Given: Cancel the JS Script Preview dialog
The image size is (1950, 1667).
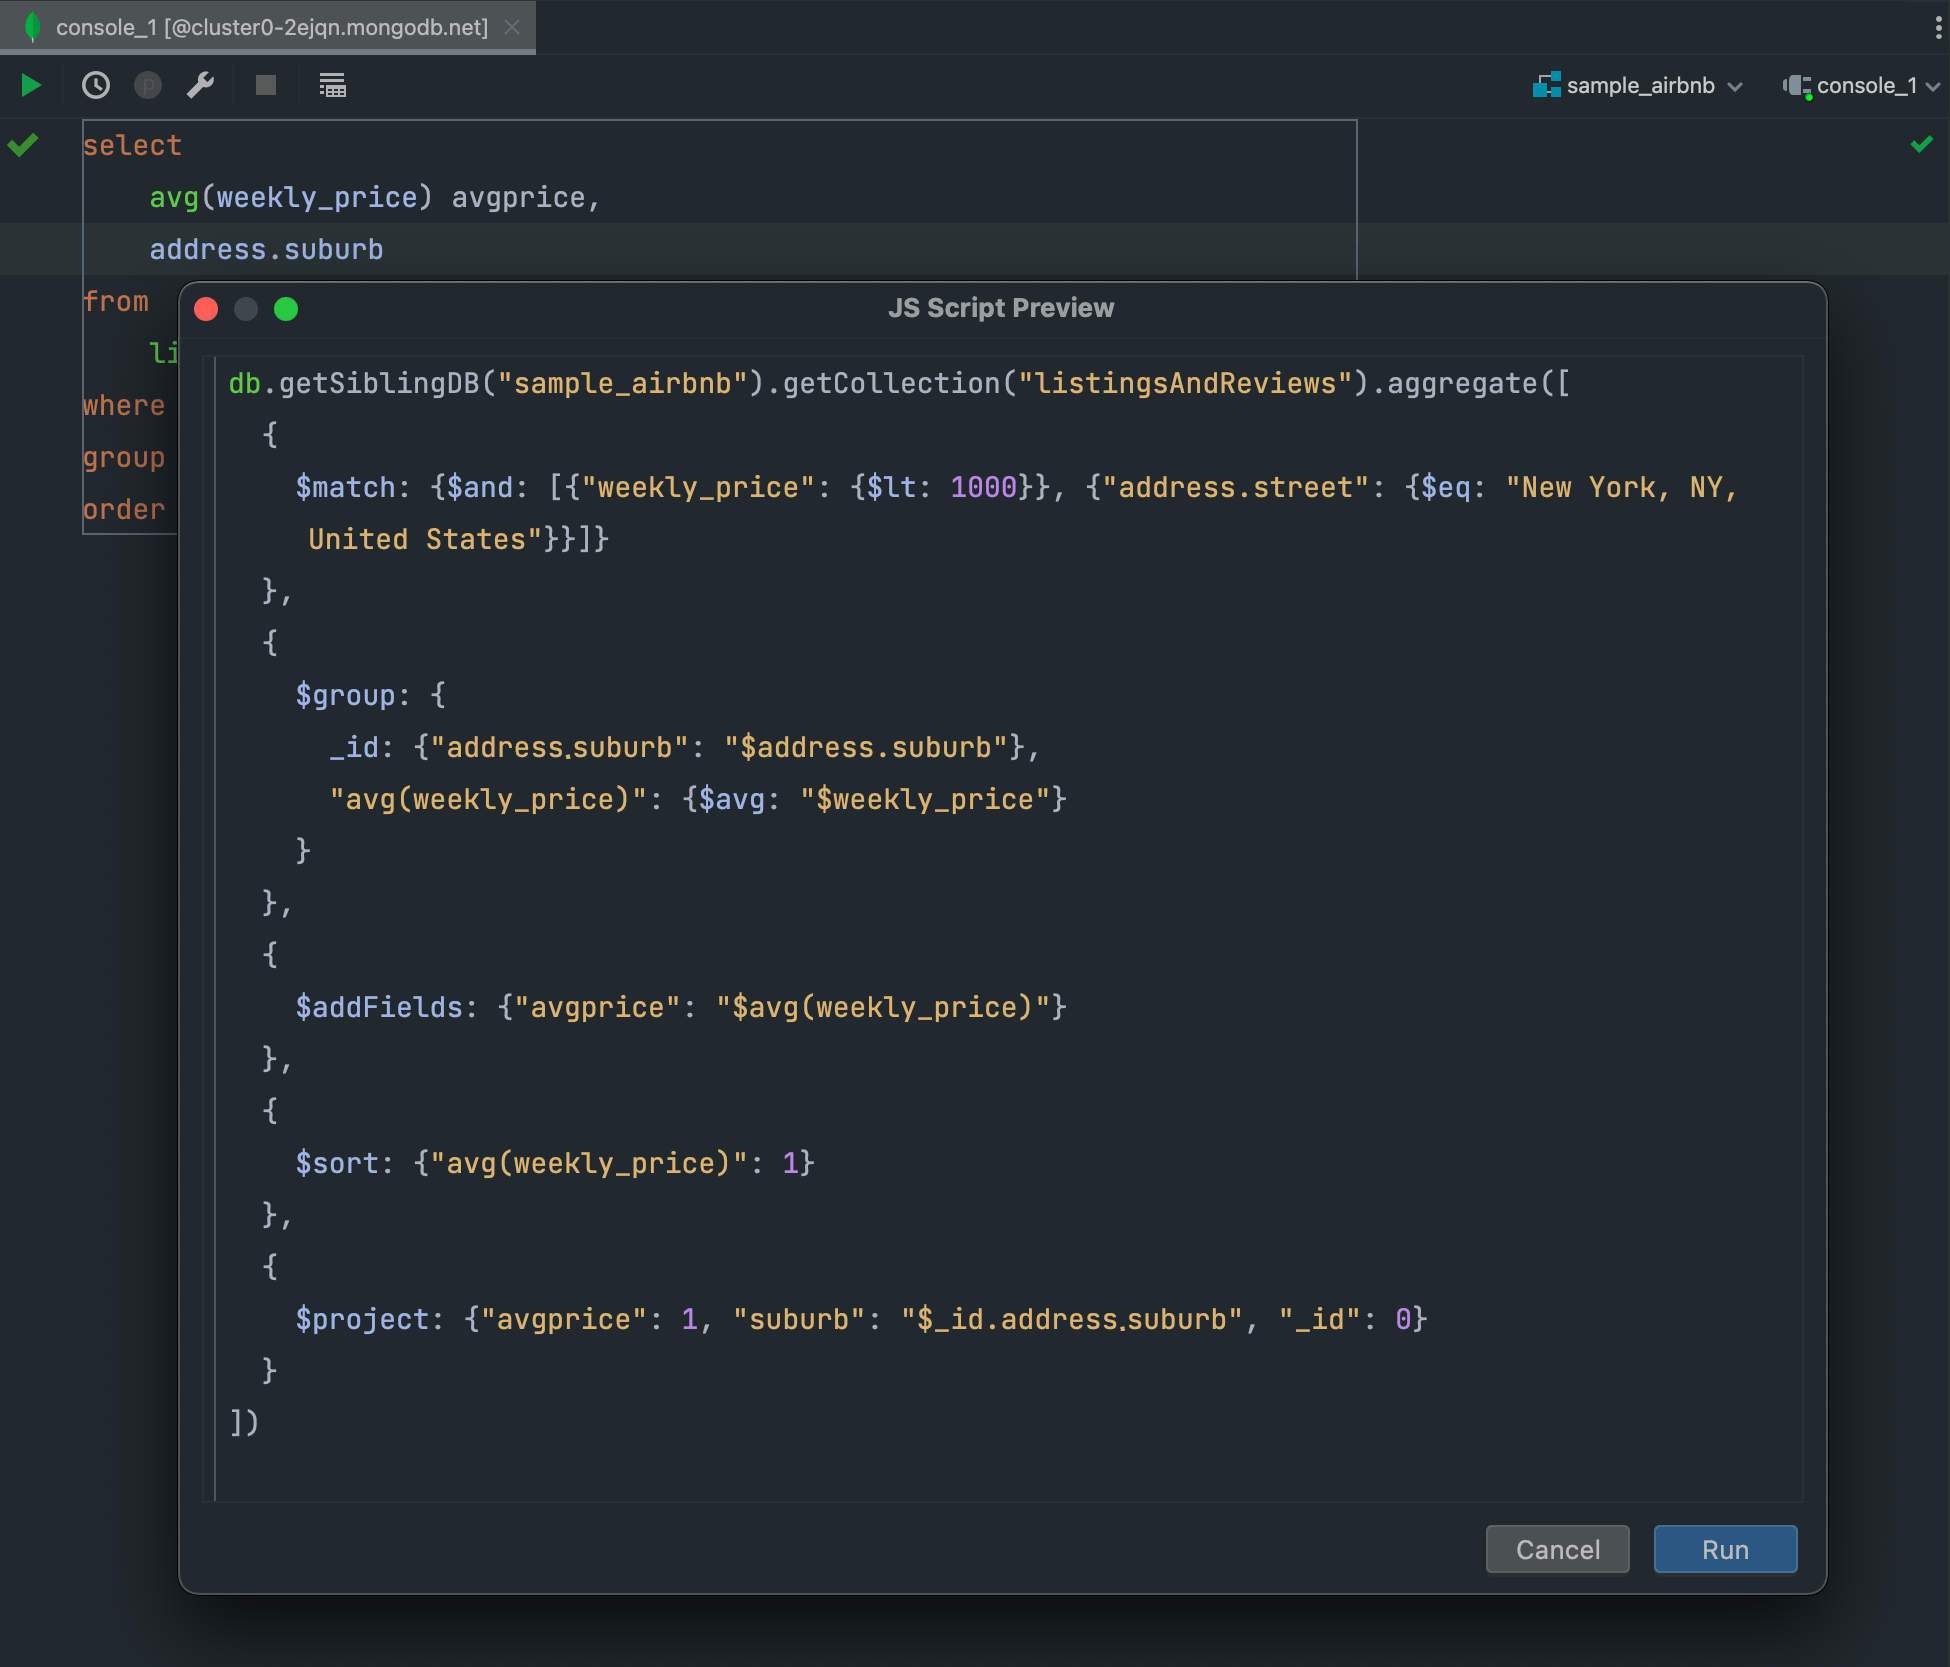Looking at the screenshot, I should tap(1556, 1549).
